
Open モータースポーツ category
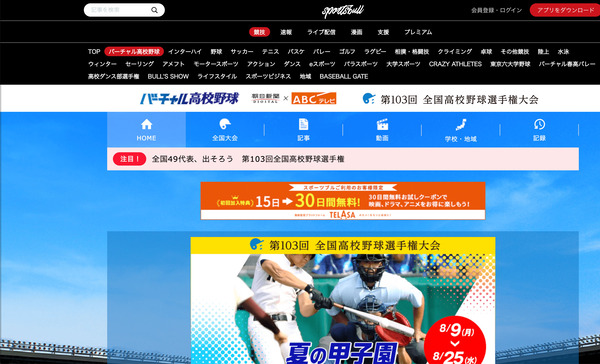point(216,64)
